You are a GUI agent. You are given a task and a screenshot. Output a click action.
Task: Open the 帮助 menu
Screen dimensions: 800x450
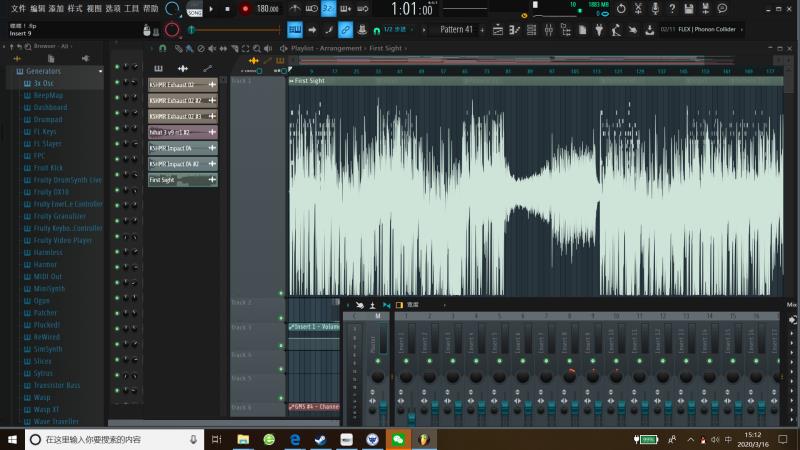tap(151, 9)
